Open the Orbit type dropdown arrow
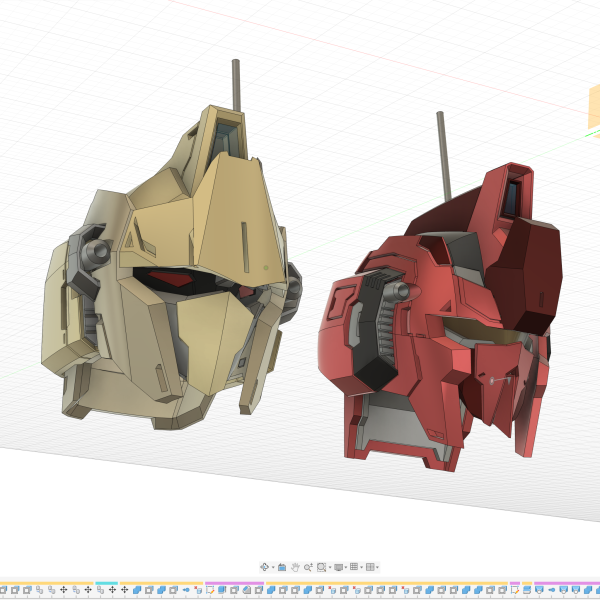Viewport: 600px width, 600px height. [x=273, y=567]
